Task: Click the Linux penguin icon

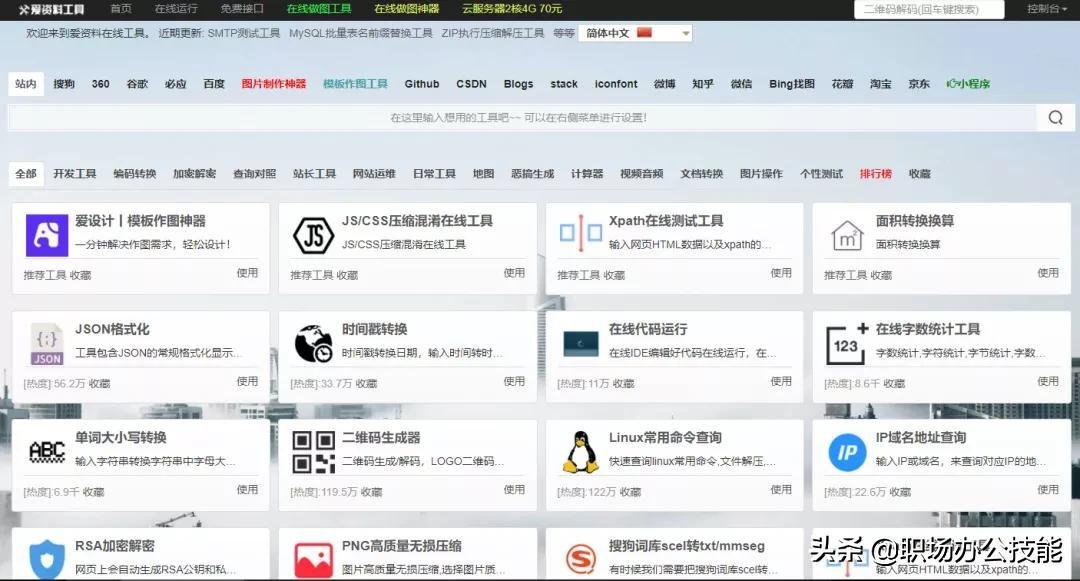Action: coord(581,452)
